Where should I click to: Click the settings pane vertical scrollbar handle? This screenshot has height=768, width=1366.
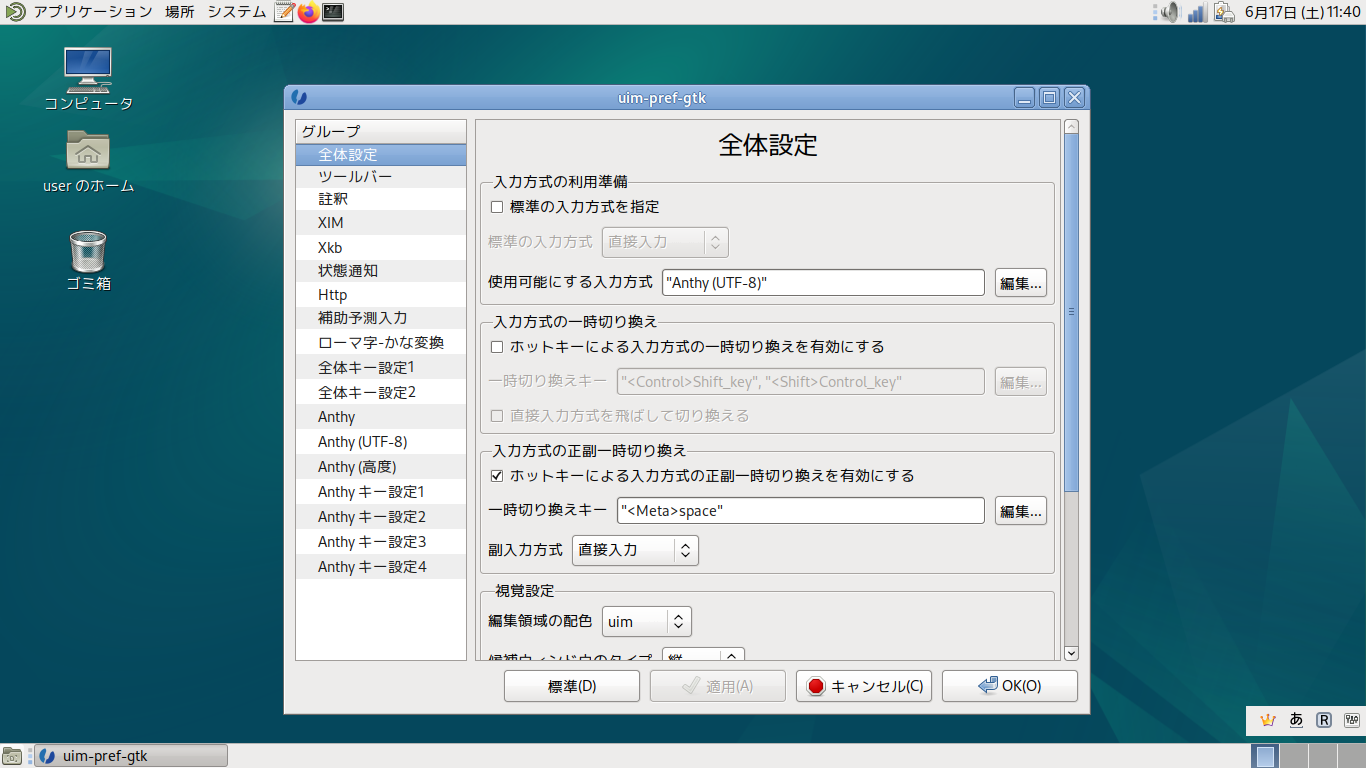point(1071,312)
